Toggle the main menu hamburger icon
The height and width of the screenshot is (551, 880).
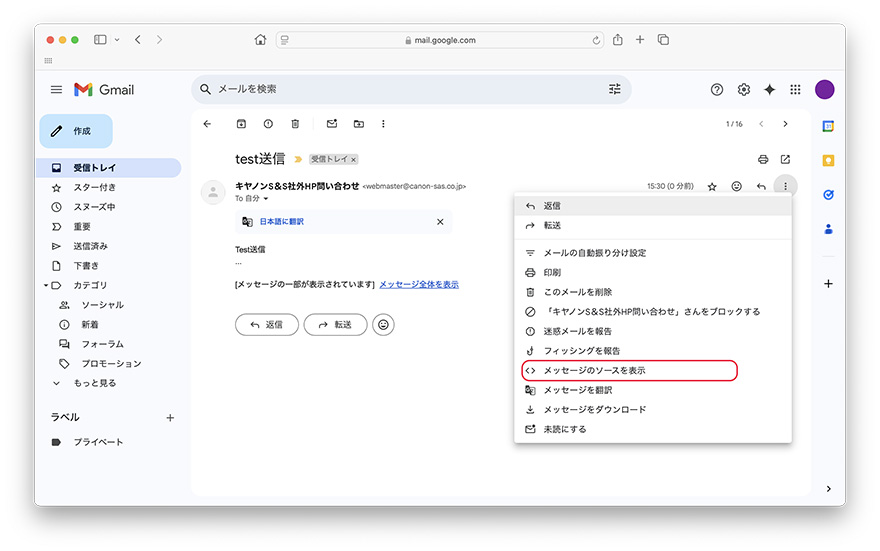pyautogui.click(x=56, y=89)
